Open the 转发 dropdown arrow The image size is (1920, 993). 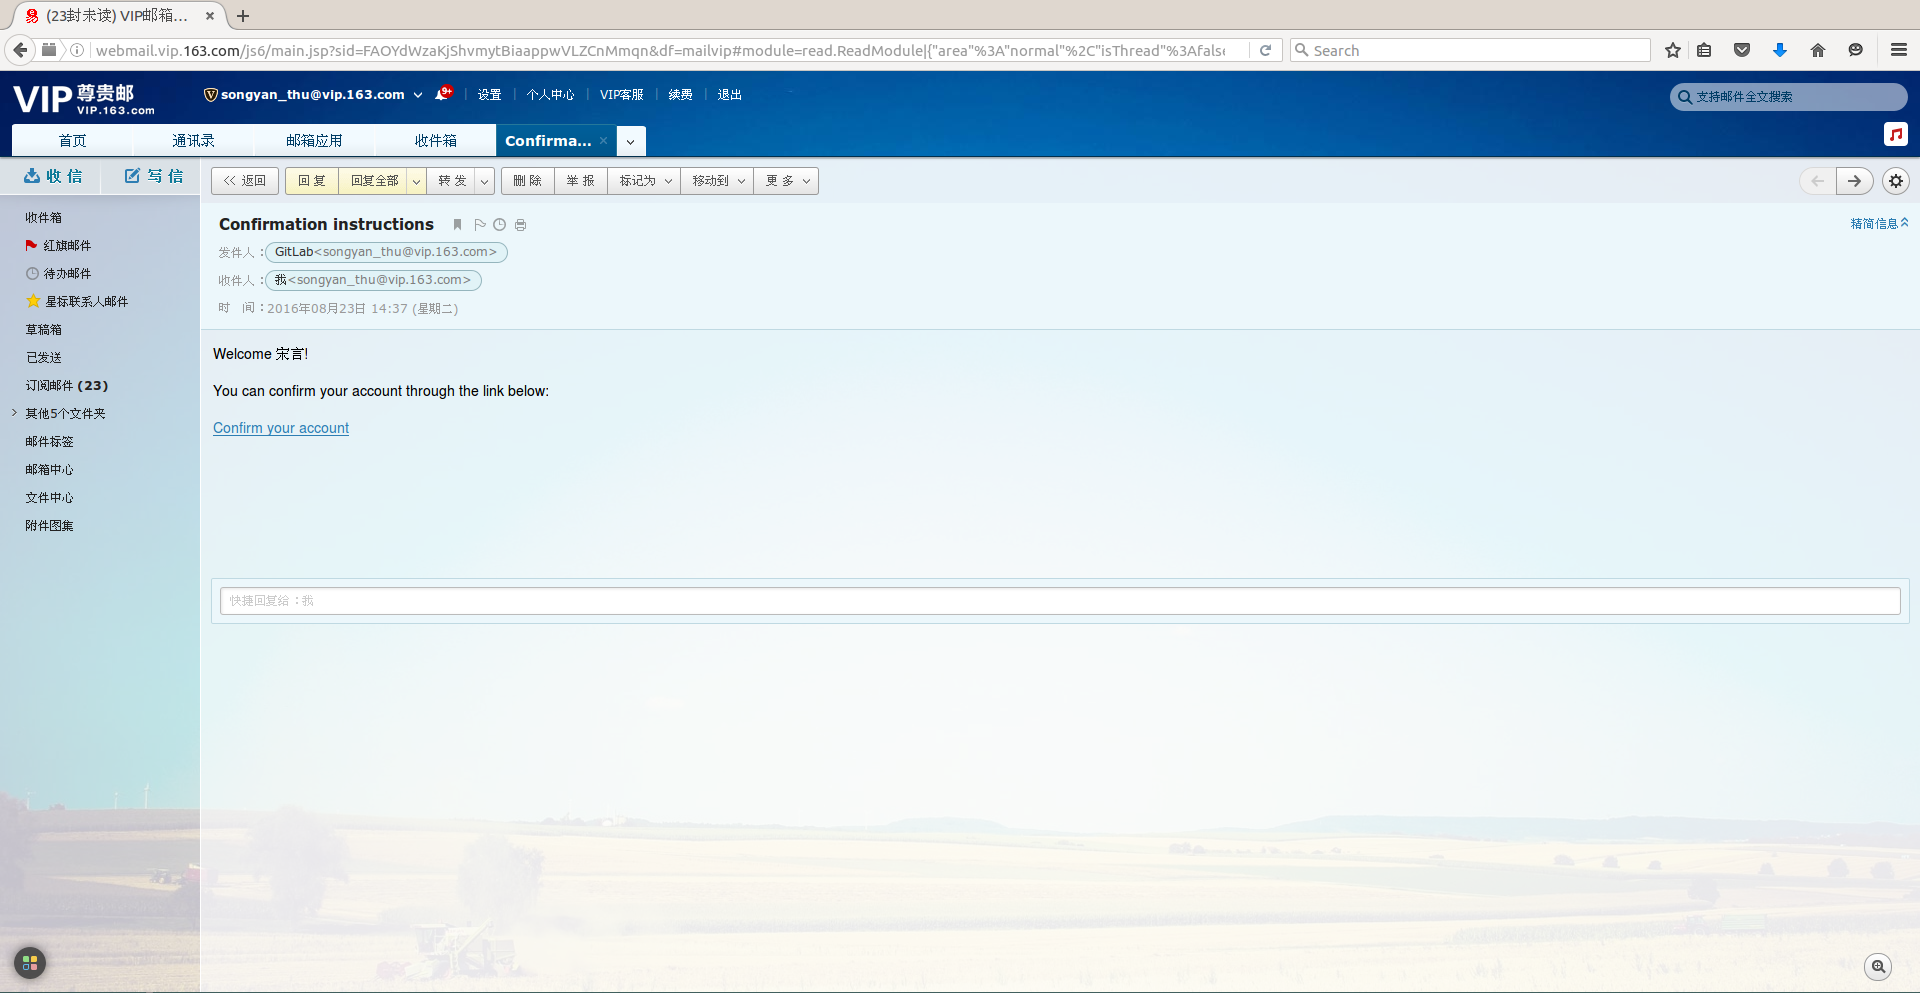(485, 181)
